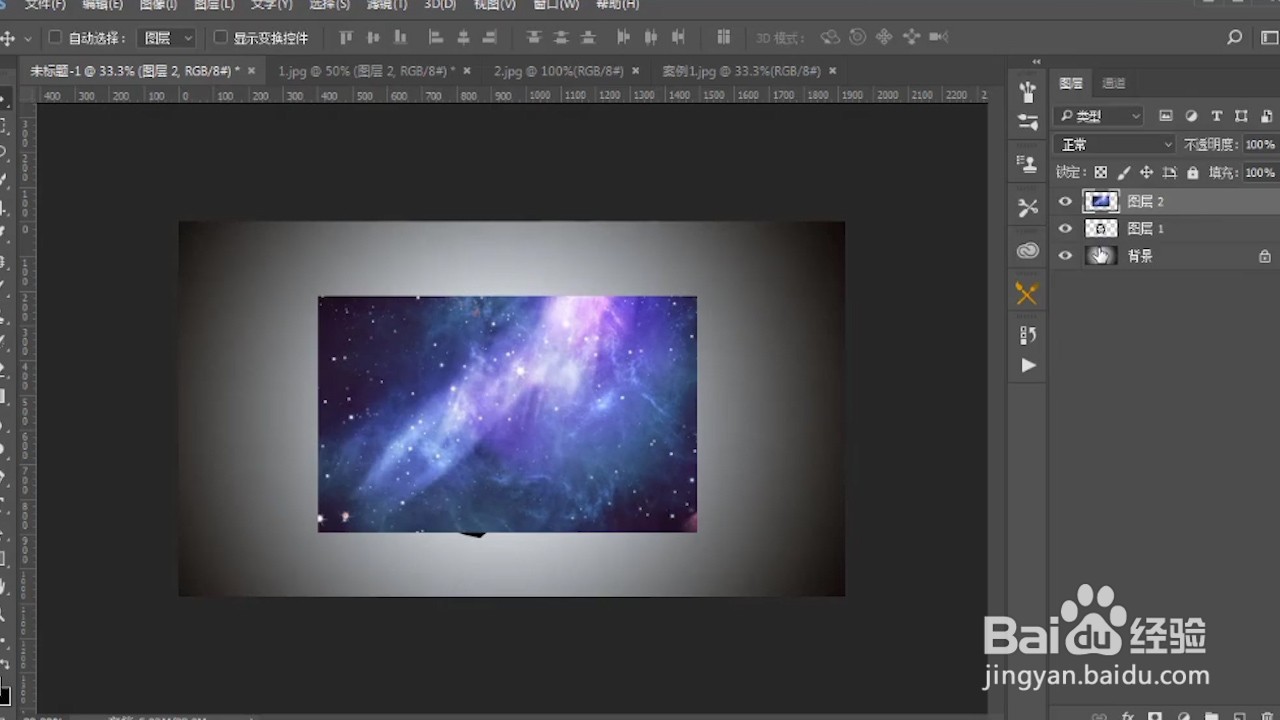Click the Clone Source stamp panel icon

point(1028,163)
